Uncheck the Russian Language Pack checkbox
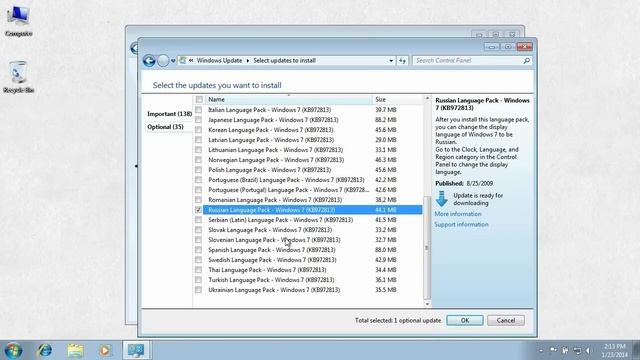 tap(198, 210)
